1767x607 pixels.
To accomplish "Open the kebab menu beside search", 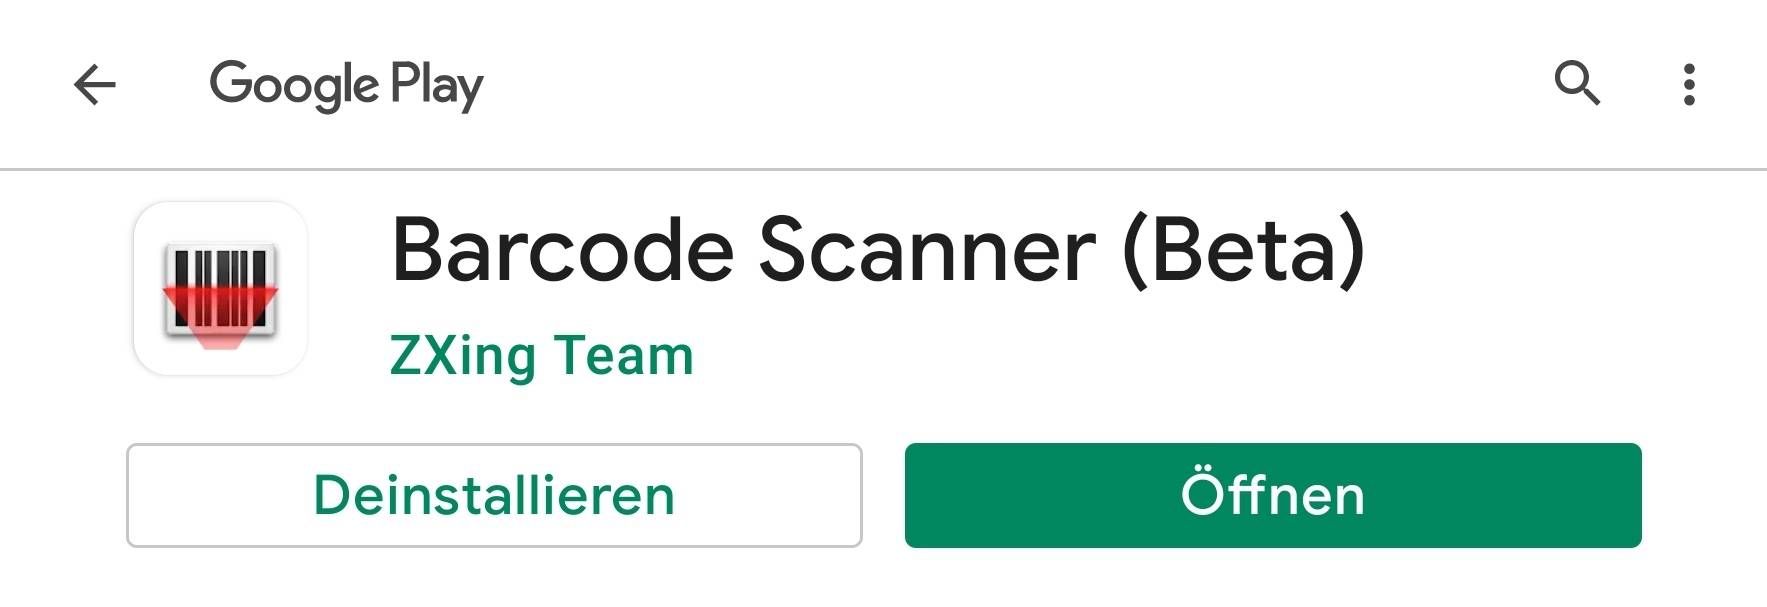I will [1689, 84].
